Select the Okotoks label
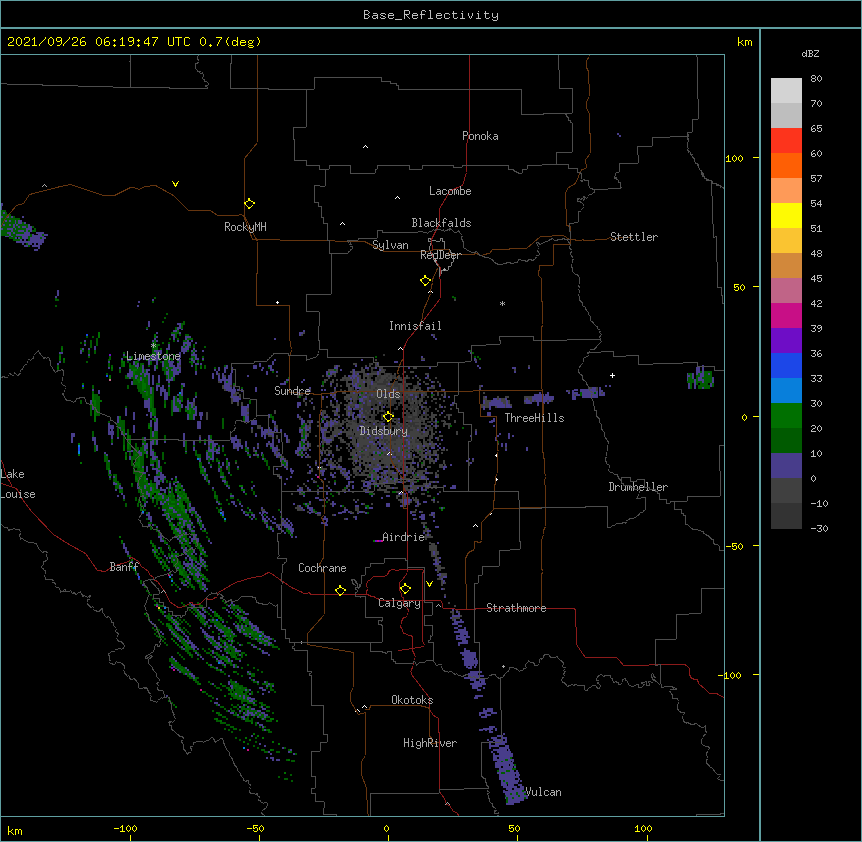Screen dimensions: 862x842 coord(412,700)
